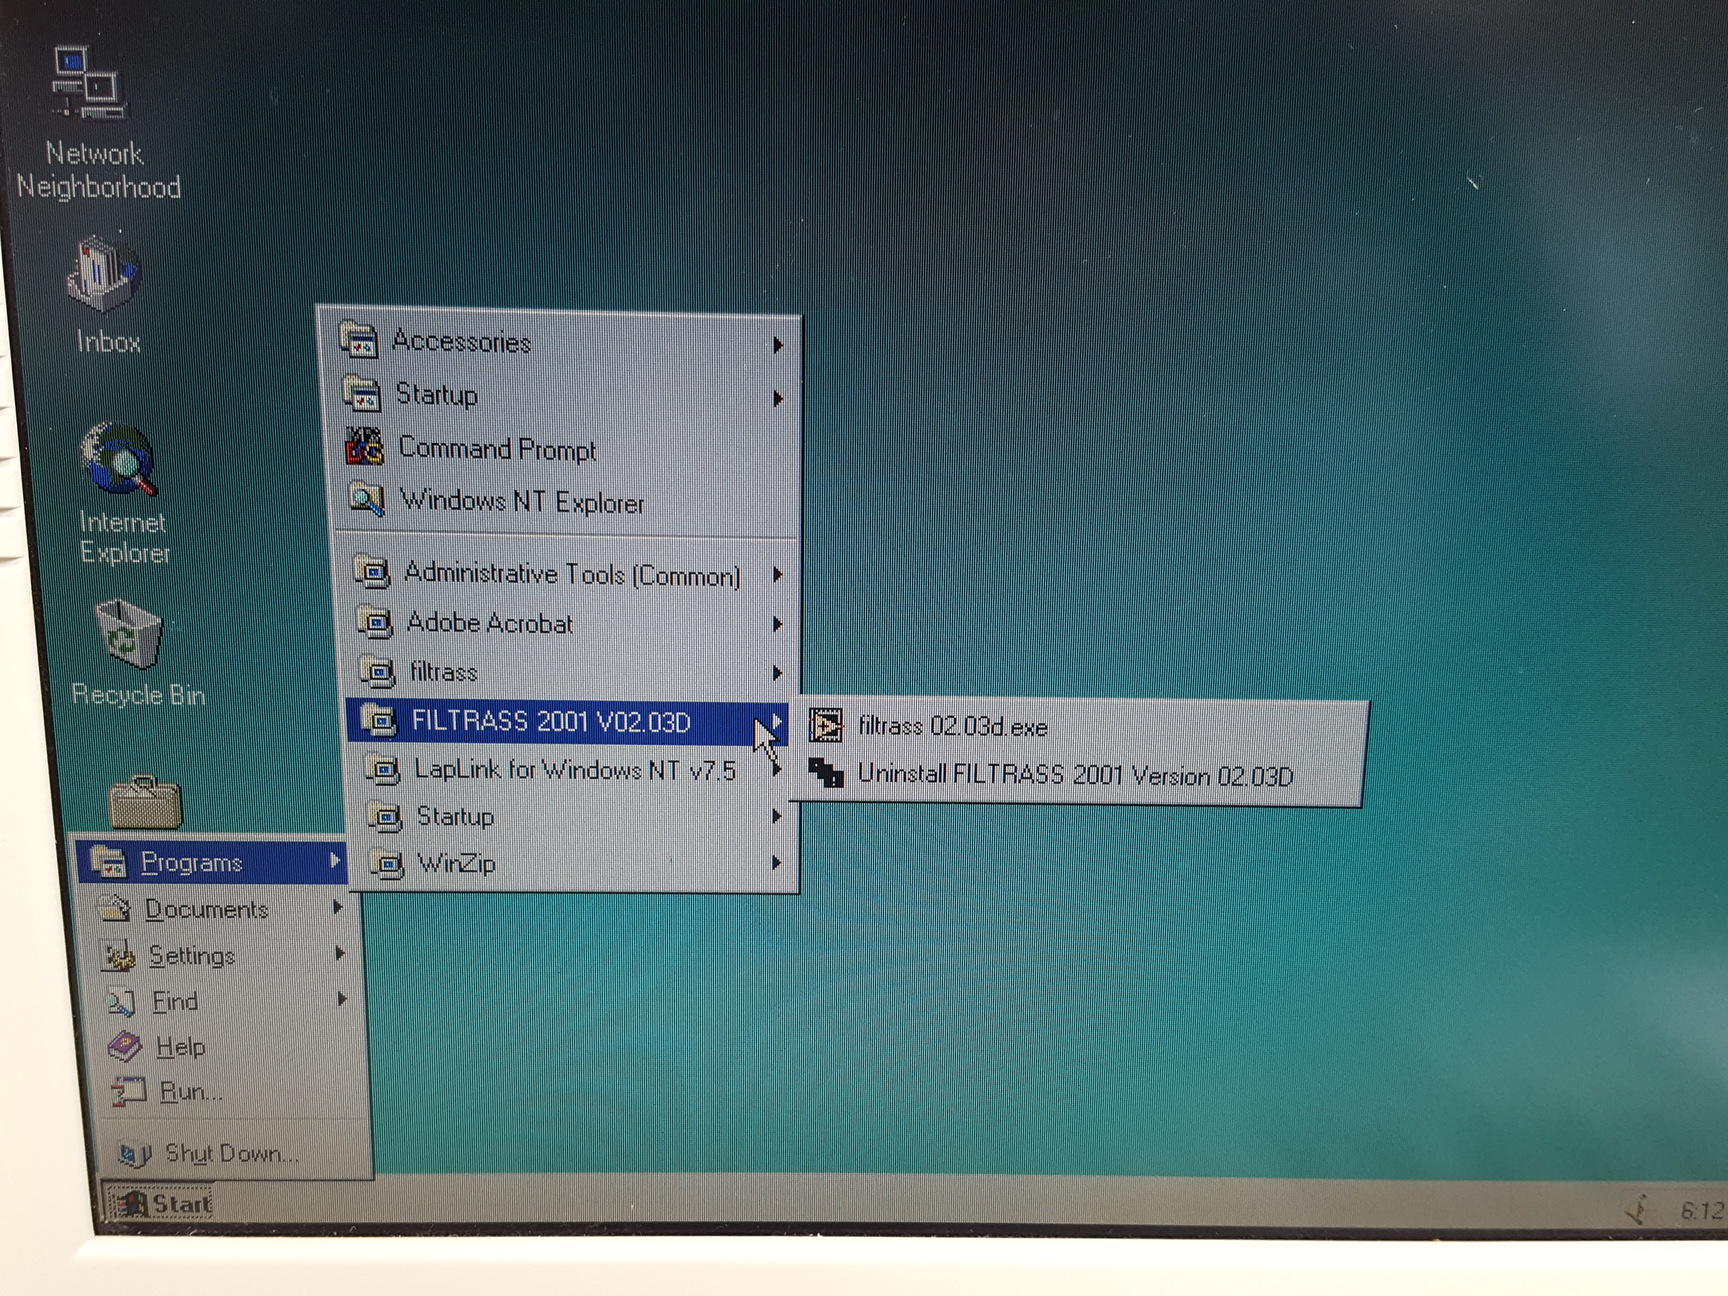
Task: Launch Internet Explorer from desktop
Action: tap(120, 461)
